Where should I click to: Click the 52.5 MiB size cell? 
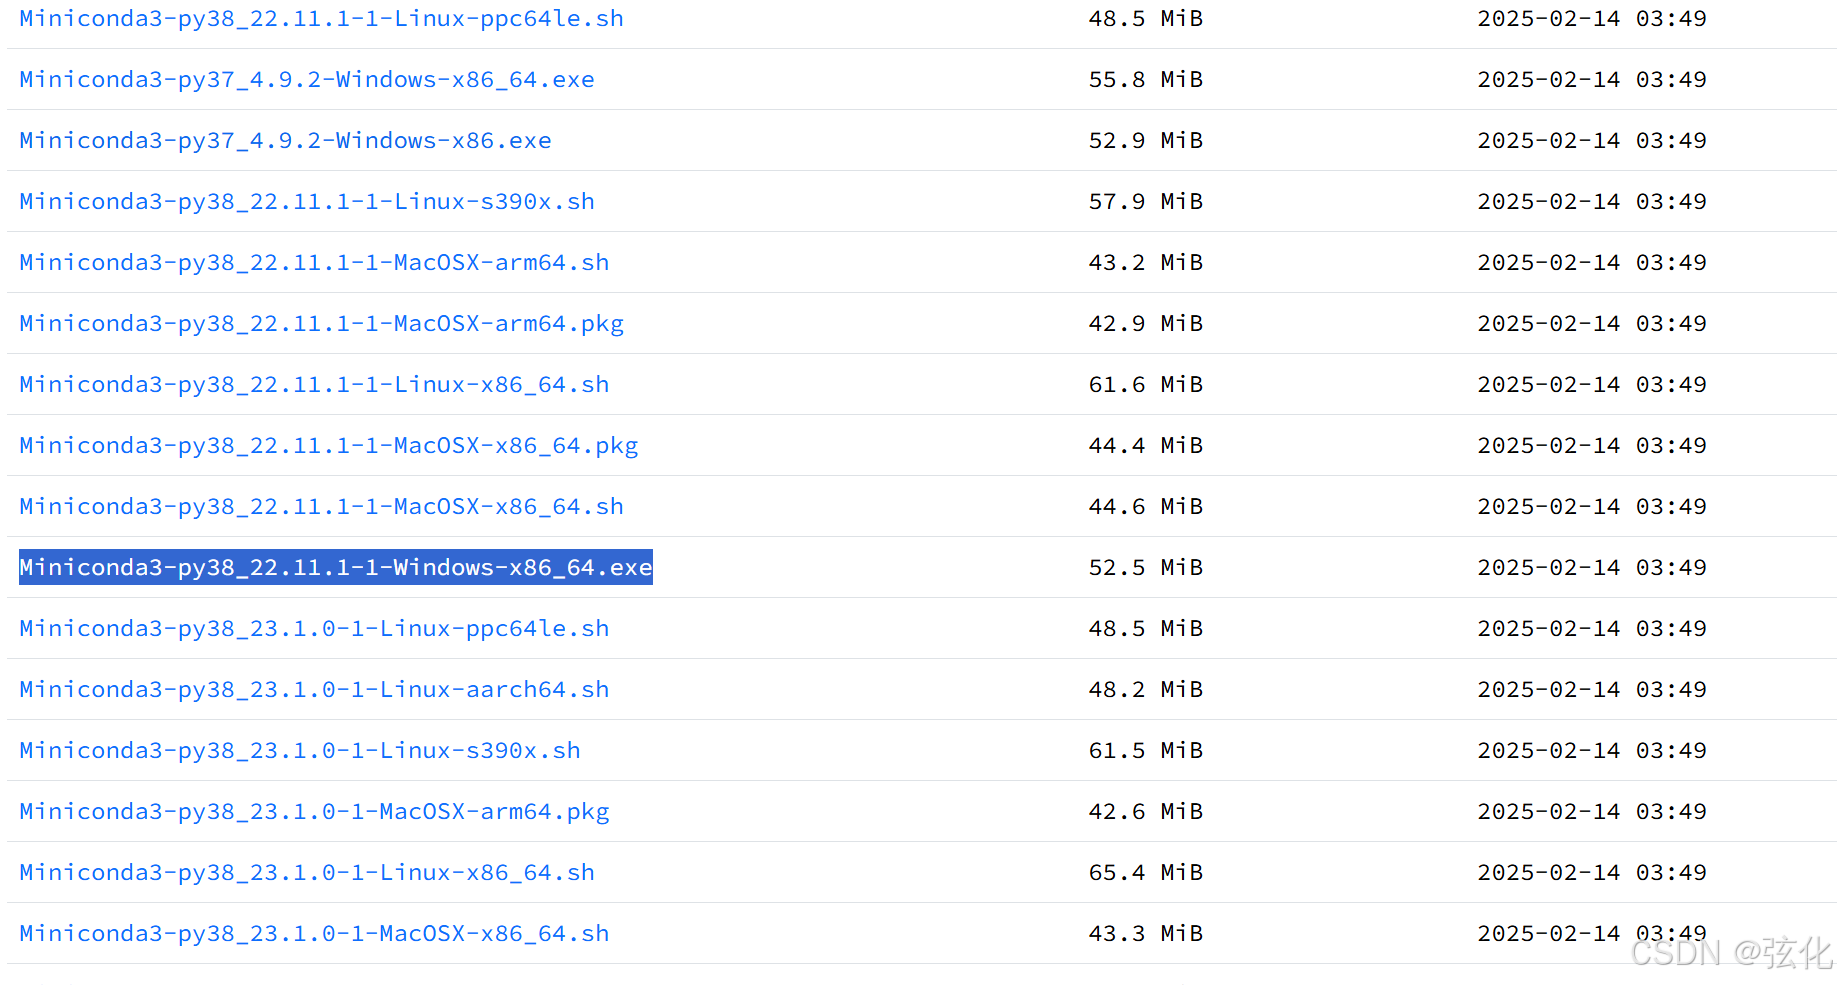pos(1146,568)
